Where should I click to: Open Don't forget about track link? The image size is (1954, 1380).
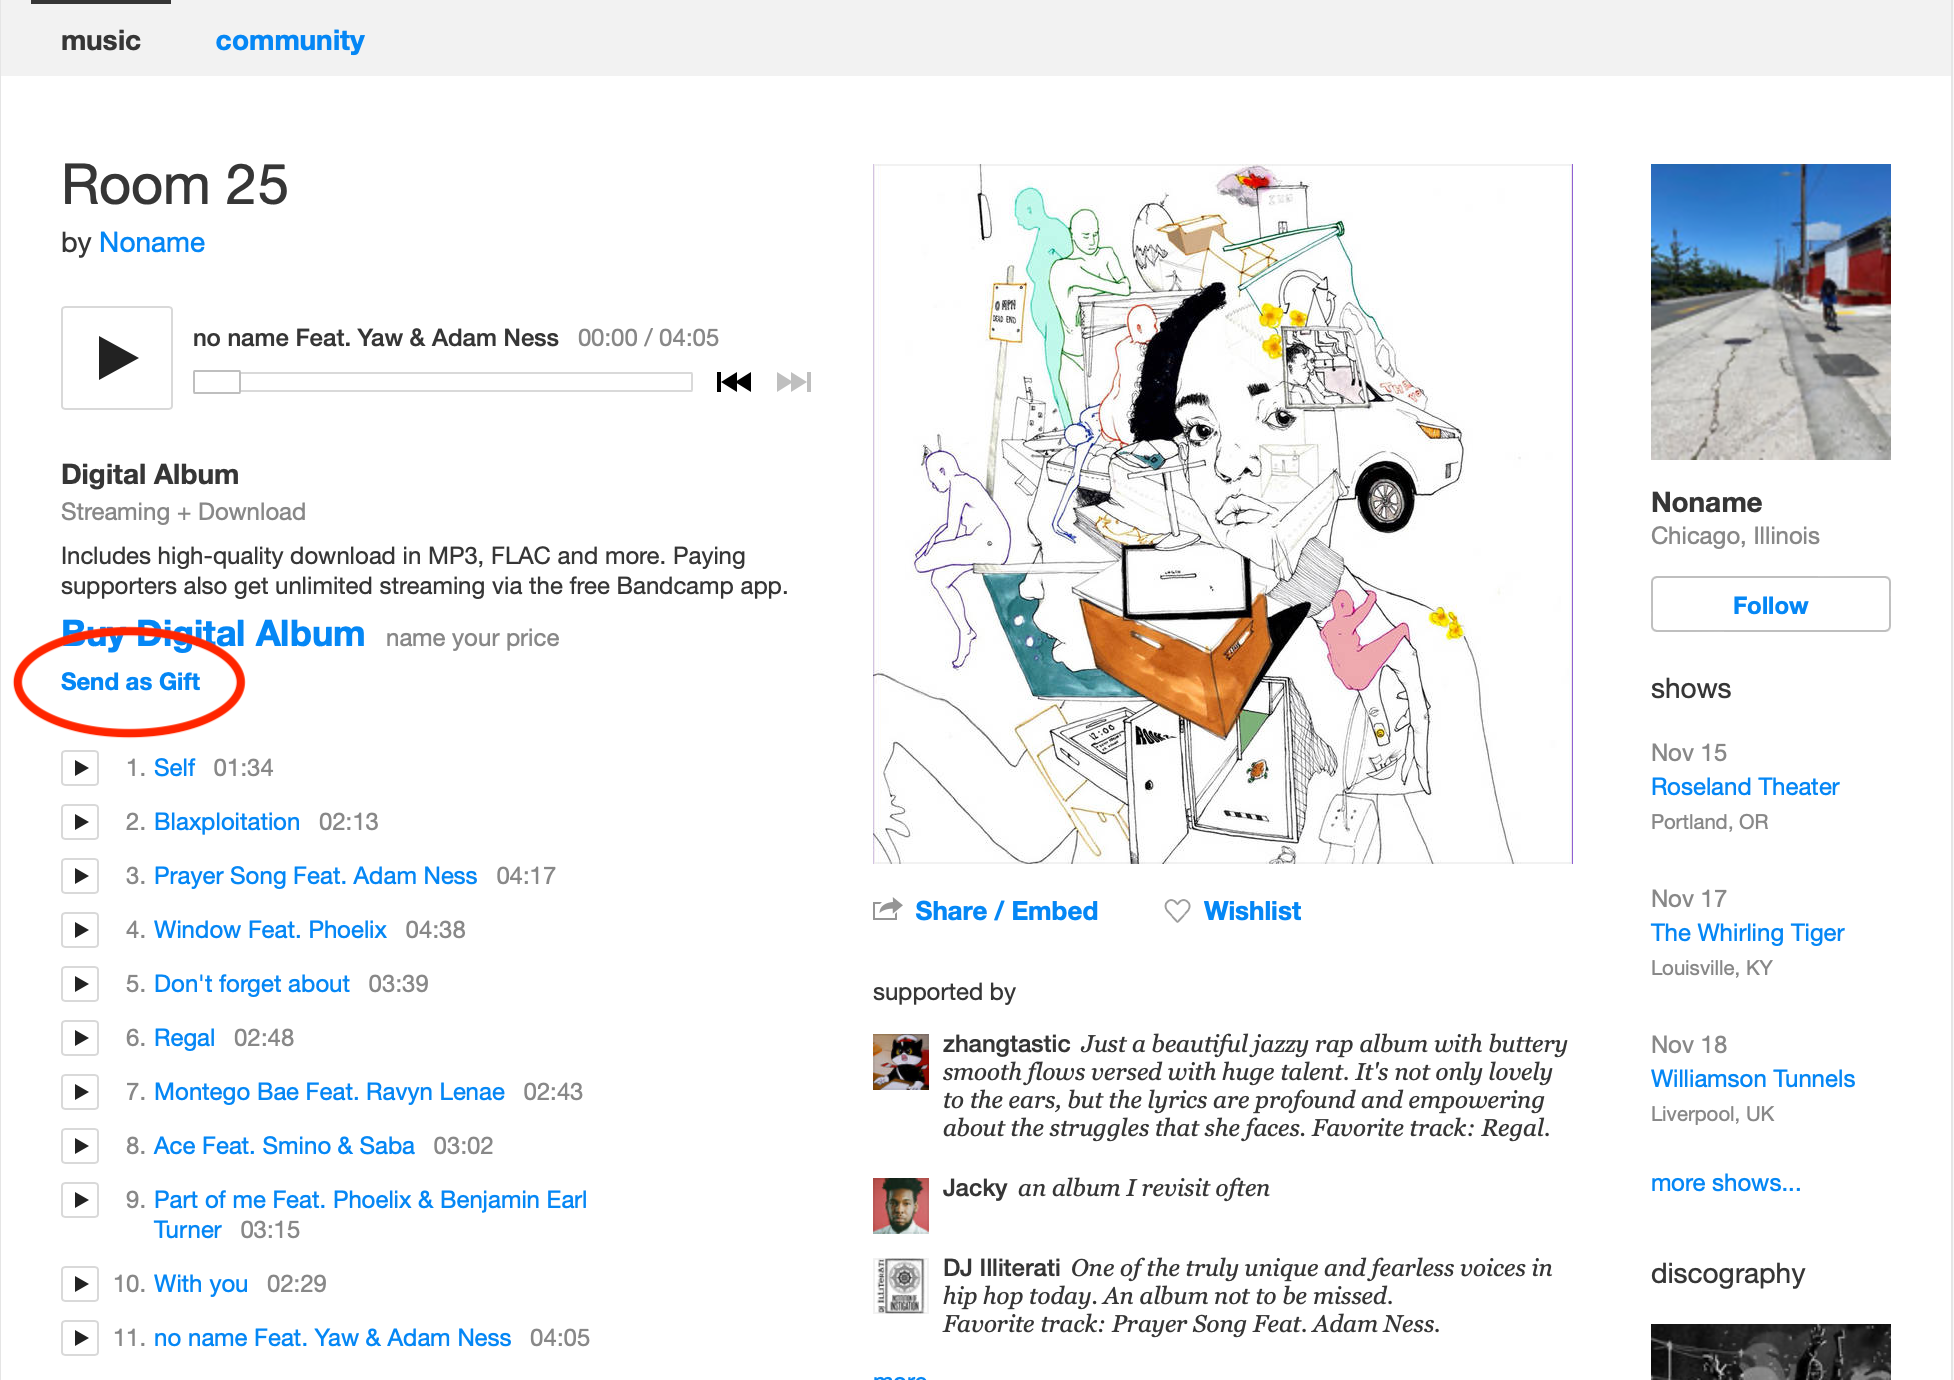click(252, 984)
